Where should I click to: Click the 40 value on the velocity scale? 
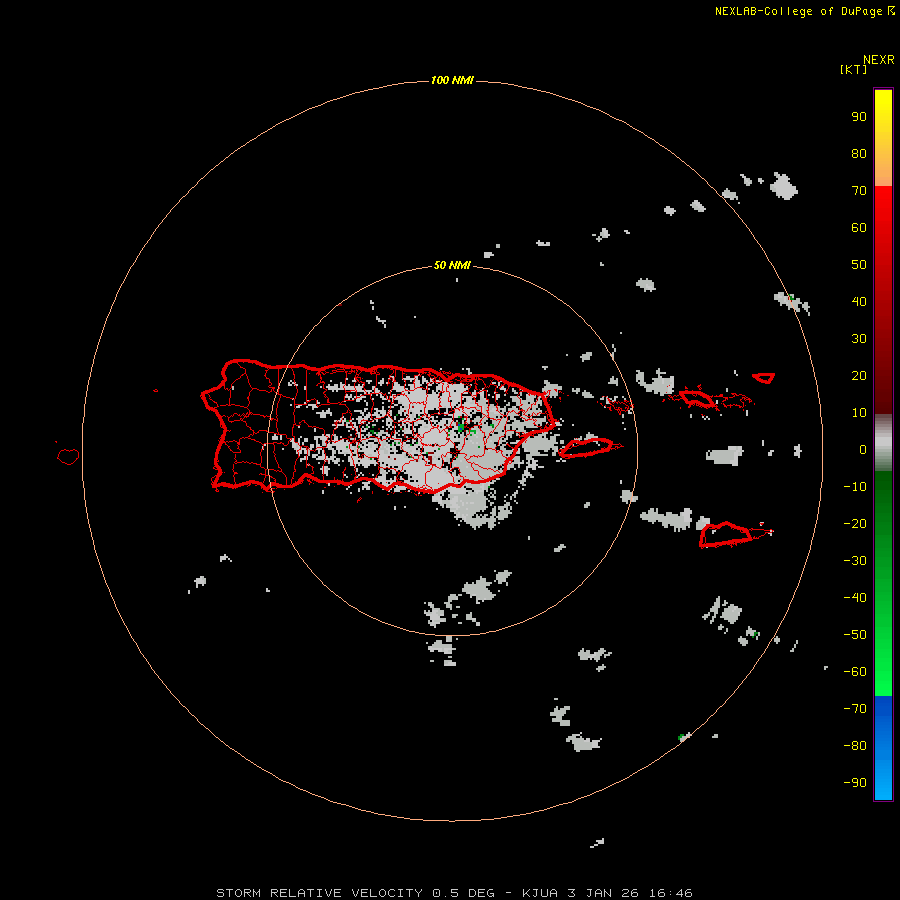[859, 302]
